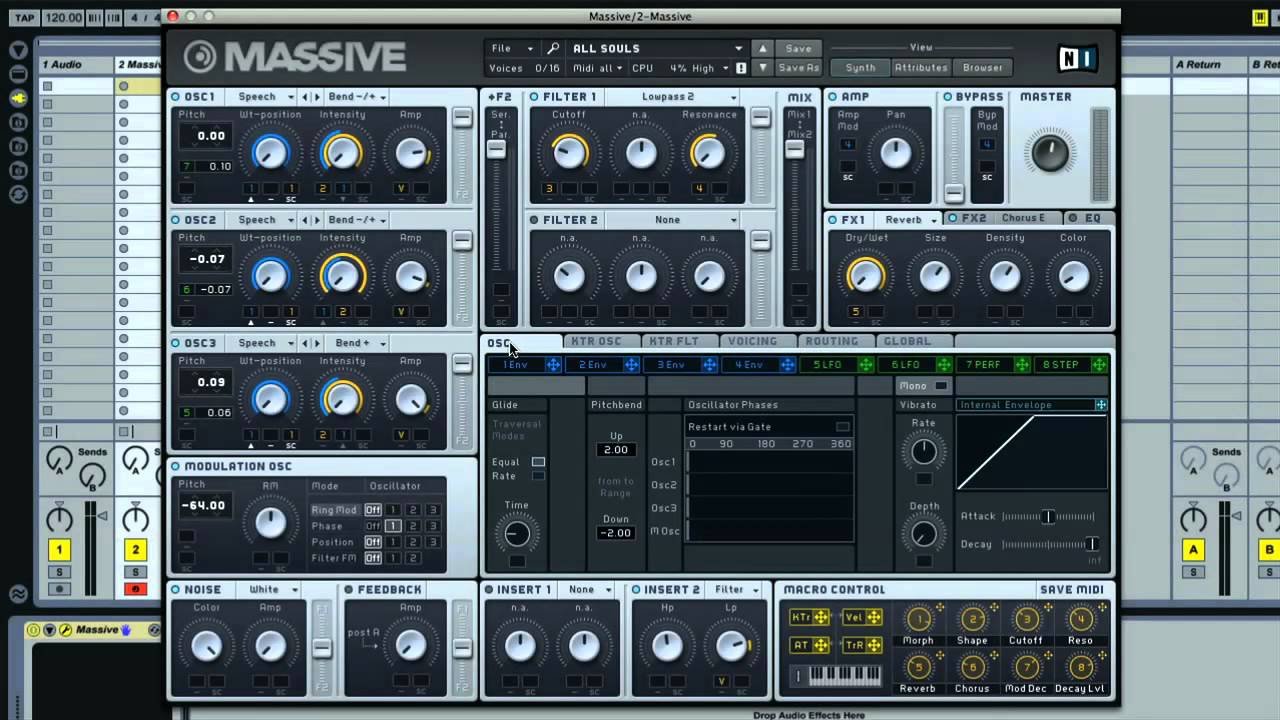Load the next preset with down arrow
Viewport: 1280px width, 720px height.
point(763,68)
